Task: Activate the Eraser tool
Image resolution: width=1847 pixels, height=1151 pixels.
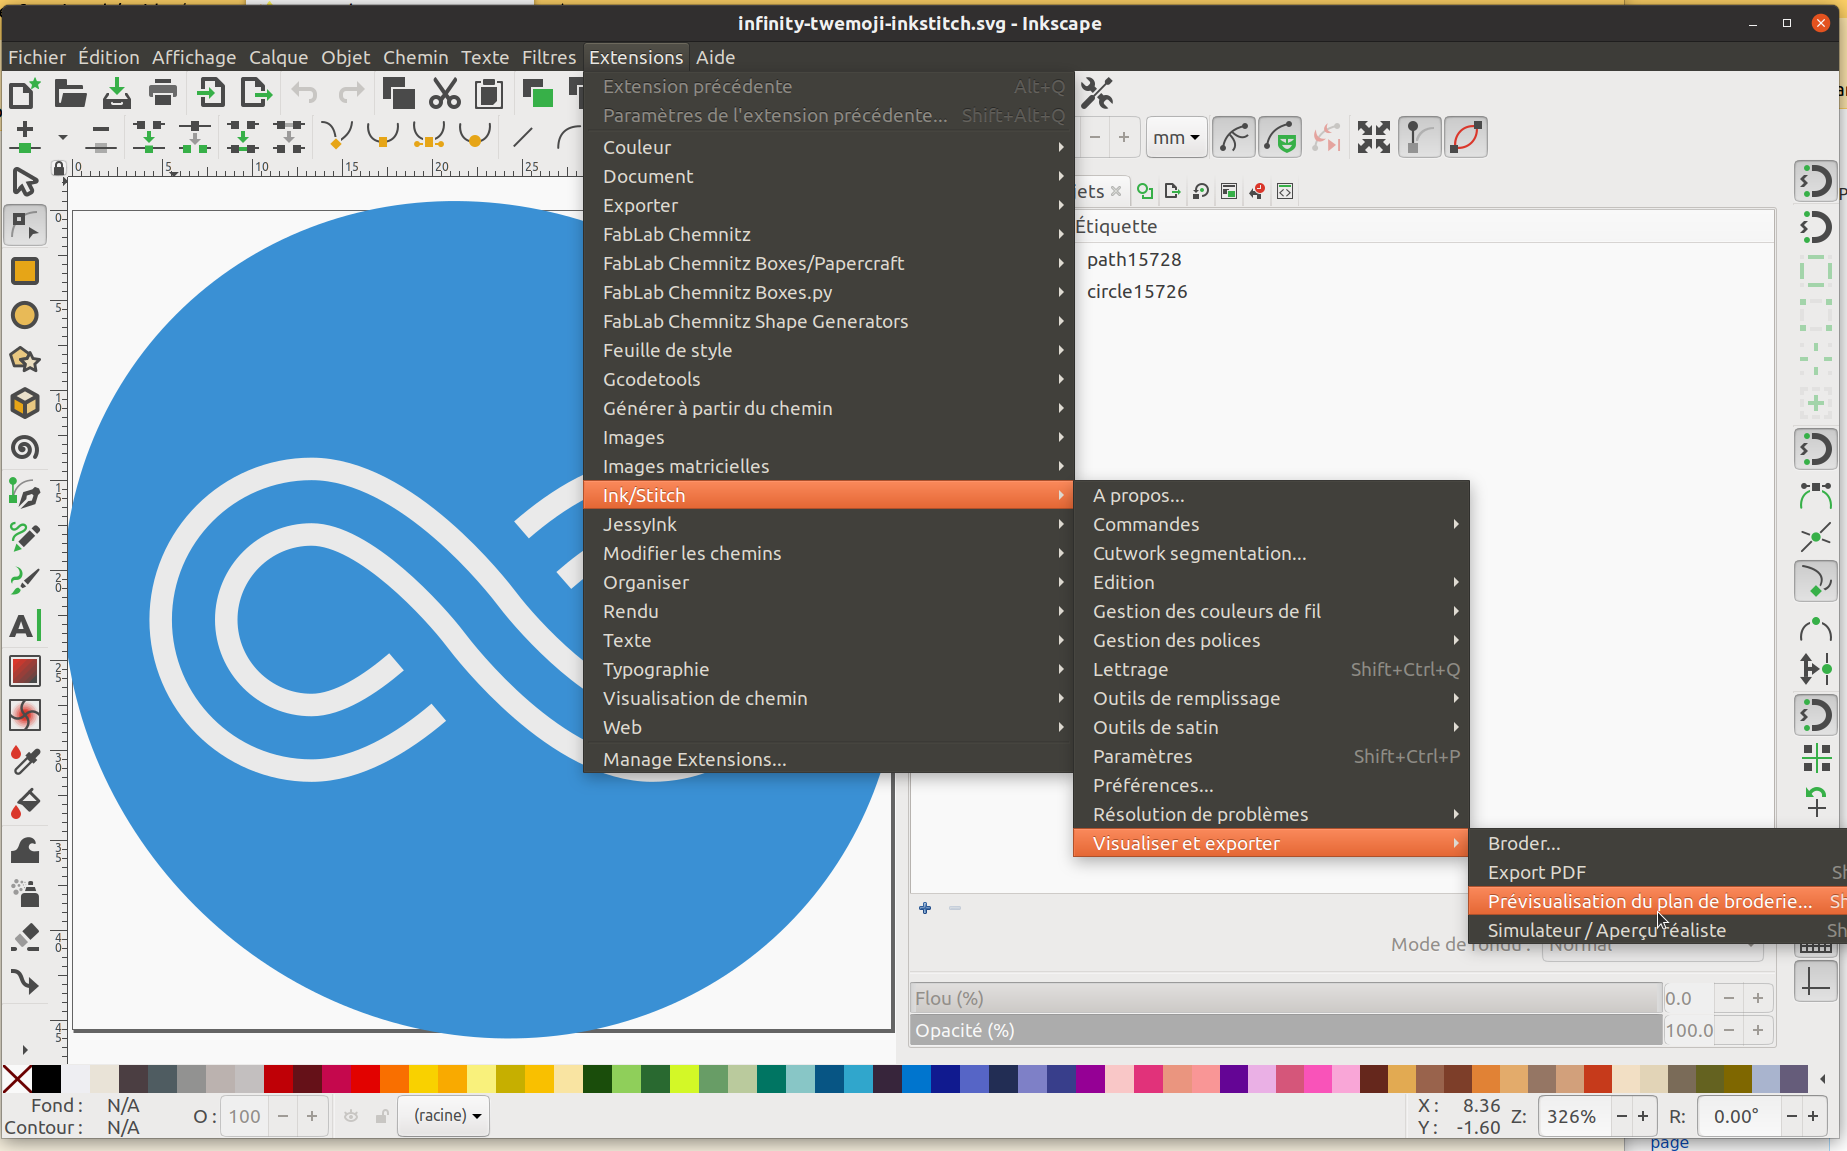Action: tap(25, 937)
